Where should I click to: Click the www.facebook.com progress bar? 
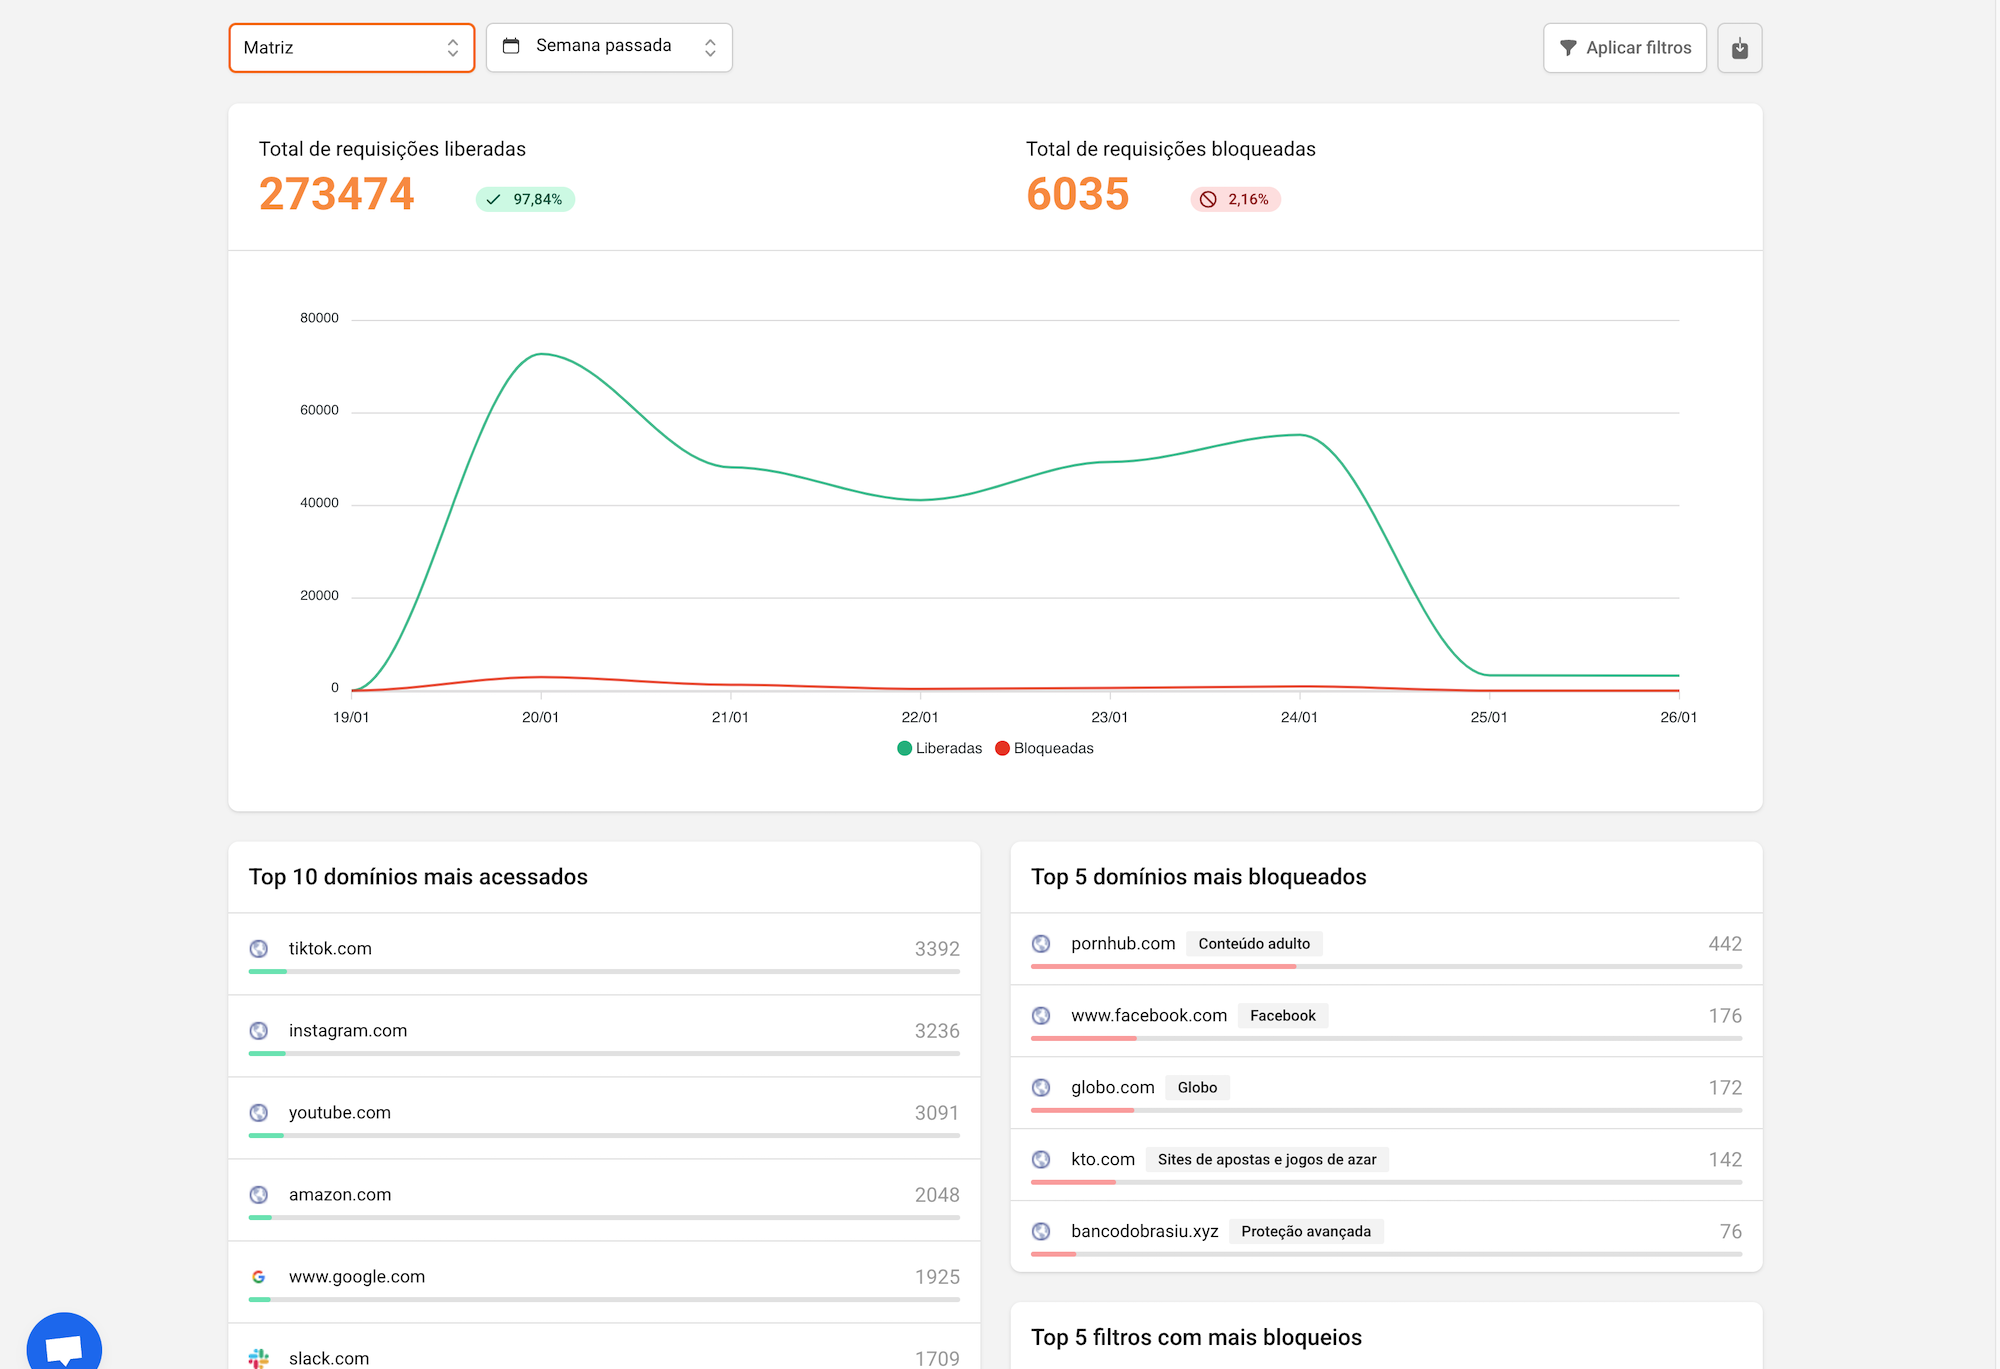pos(1386,1038)
